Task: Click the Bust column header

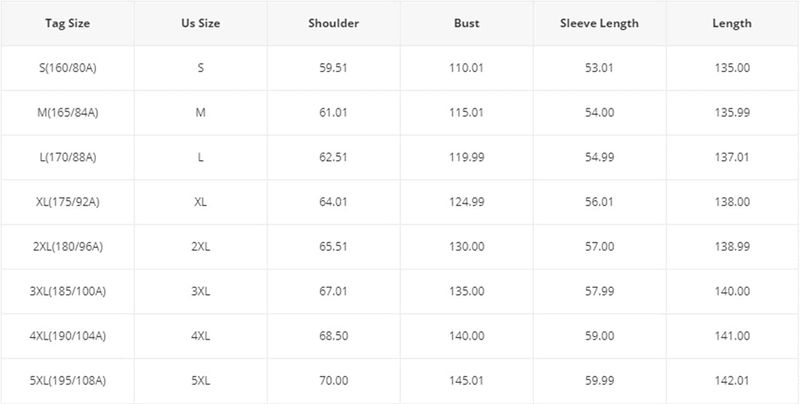Action: pos(467,24)
